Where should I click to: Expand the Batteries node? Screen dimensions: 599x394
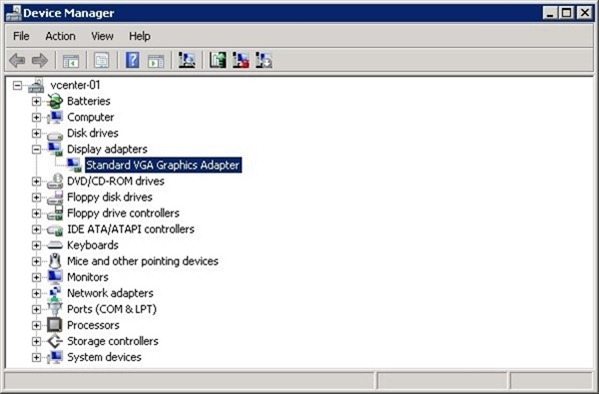point(36,101)
